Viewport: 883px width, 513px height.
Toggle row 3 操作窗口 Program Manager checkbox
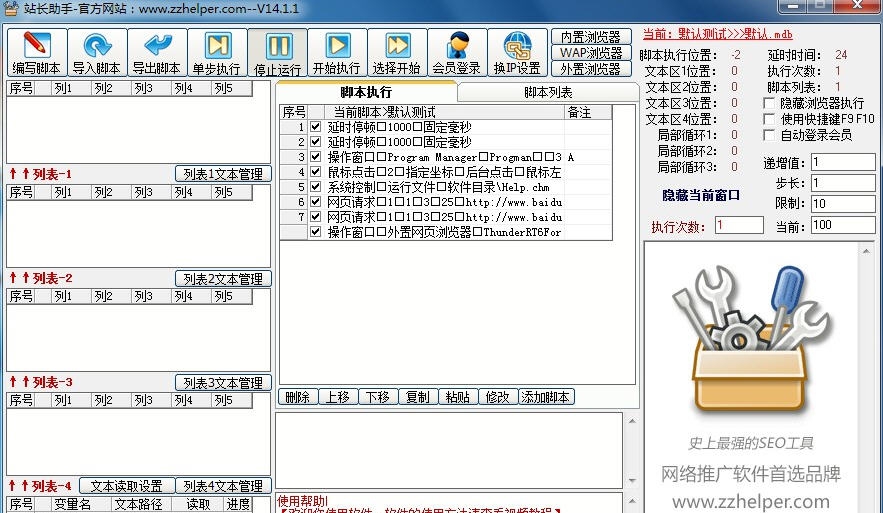pos(315,157)
